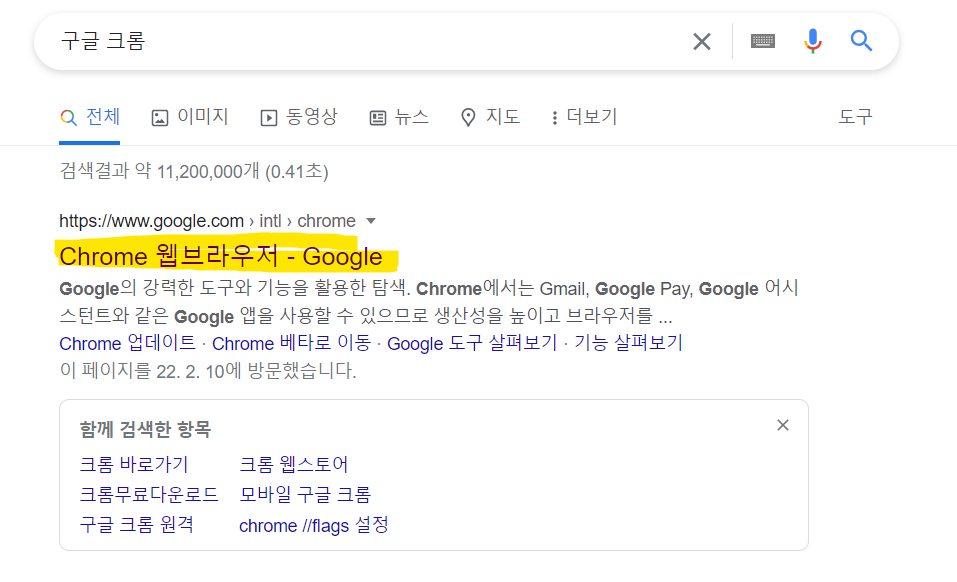Search related term 모바일 구글 크롬
Viewport: 957px width, 582px height.
tap(305, 494)
